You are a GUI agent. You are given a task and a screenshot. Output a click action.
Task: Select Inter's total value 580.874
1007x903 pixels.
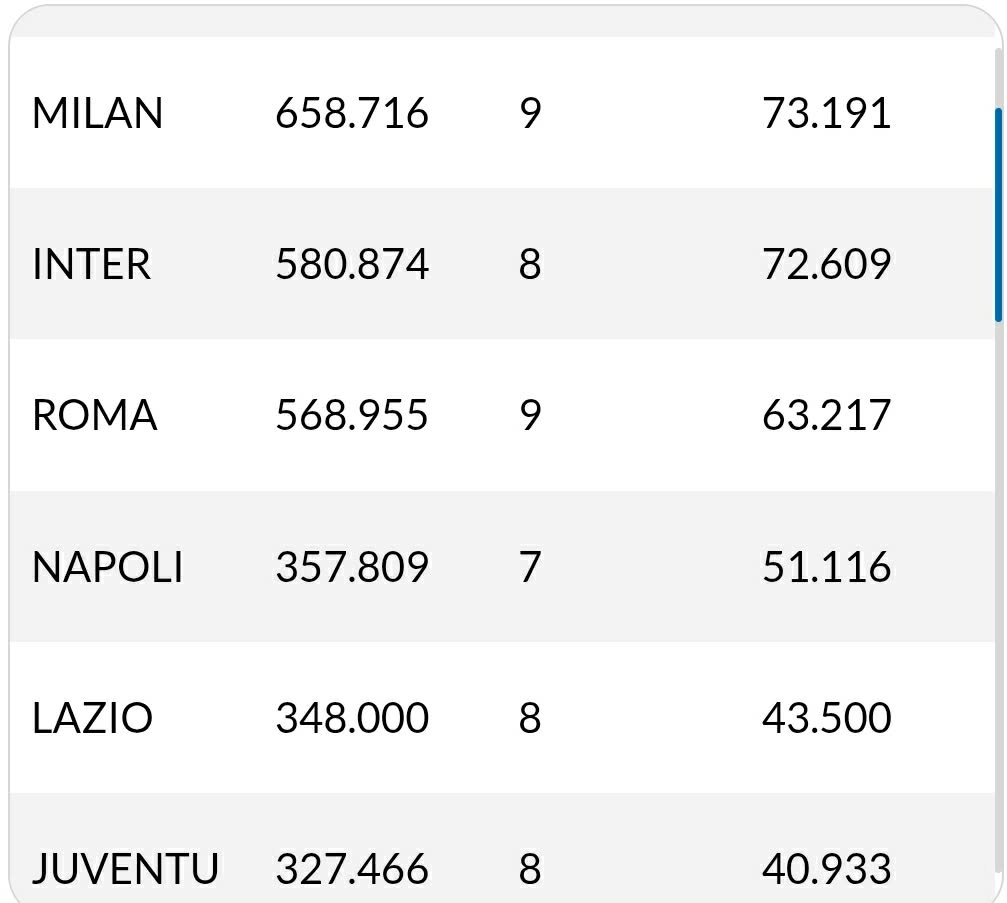click(x=352, y=265)
